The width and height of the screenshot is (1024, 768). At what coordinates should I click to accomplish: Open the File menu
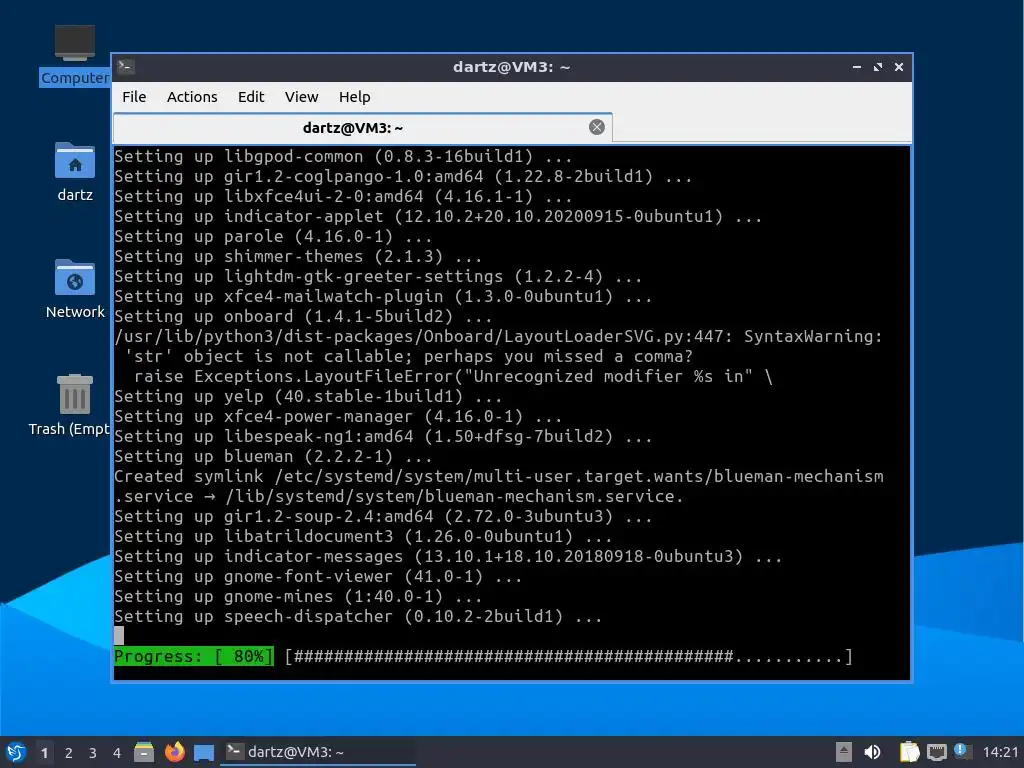coord(134,97)
